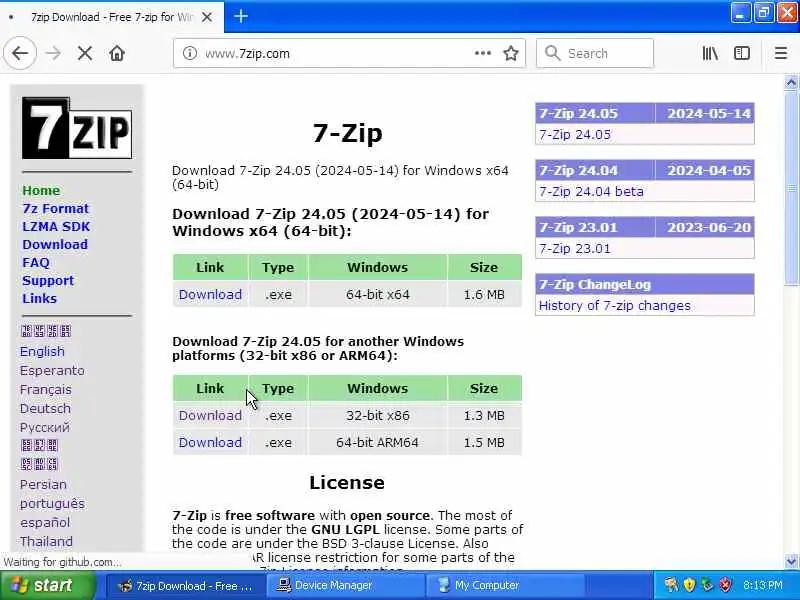Open a new tab with plus icon

[x=241, y=17]
